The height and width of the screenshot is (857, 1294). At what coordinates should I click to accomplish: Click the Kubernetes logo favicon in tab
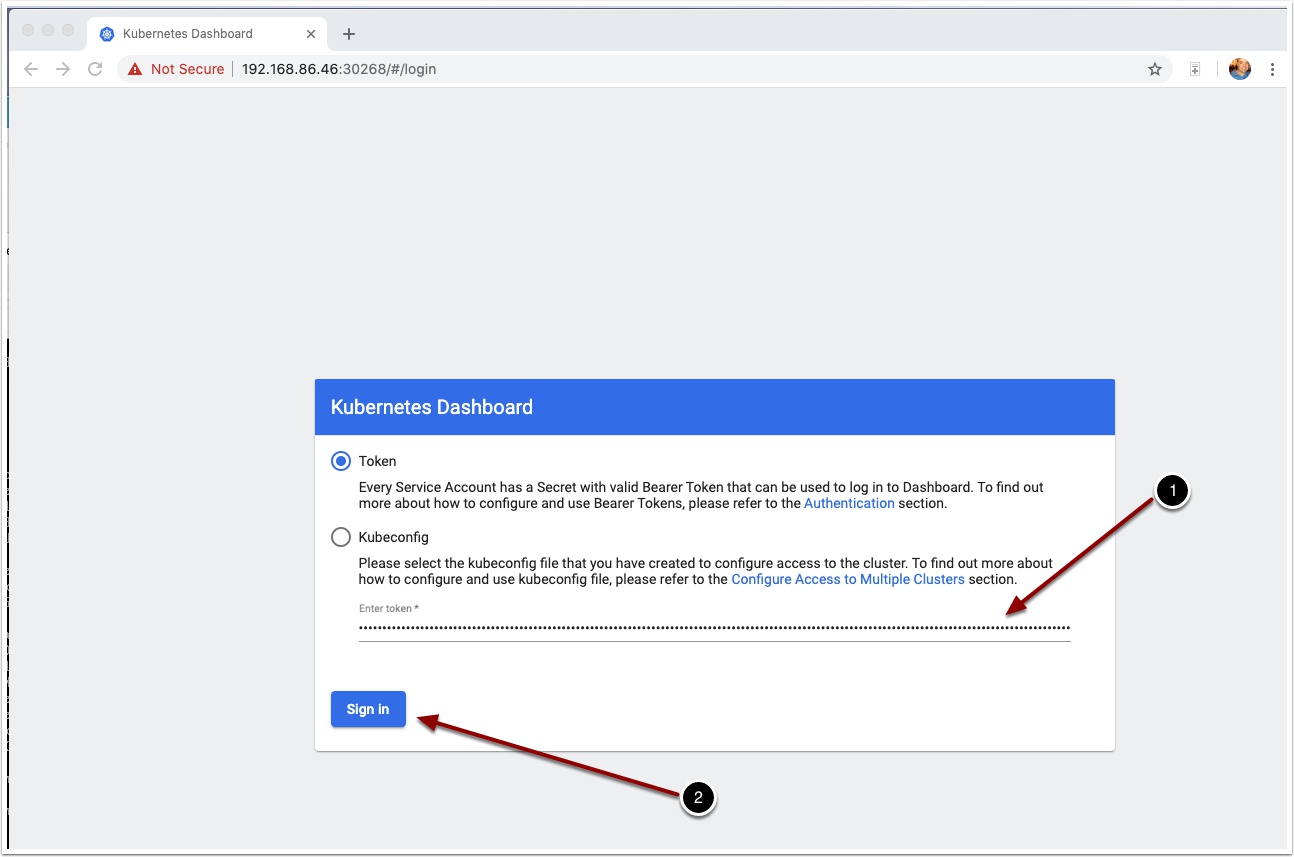pos(107,34)
